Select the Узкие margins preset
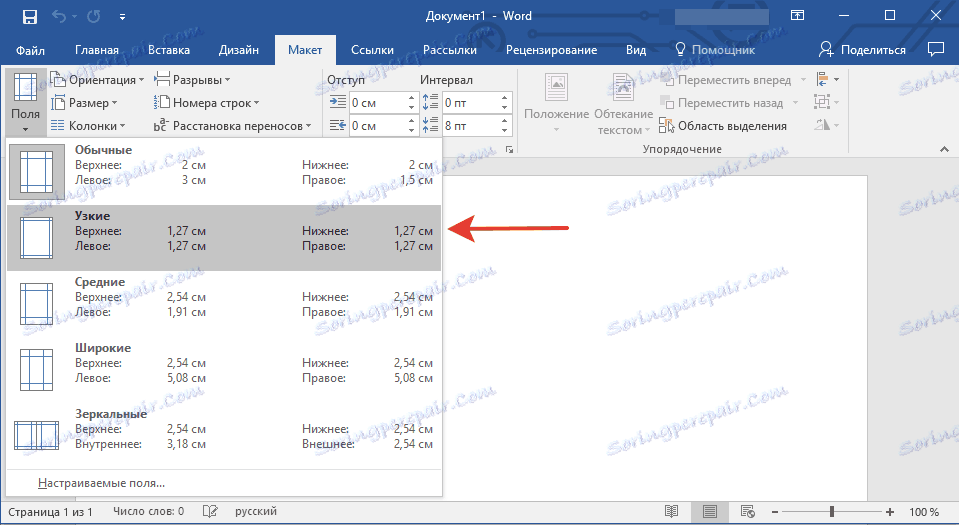The image size is (959, 525). [x=224, y=238]
